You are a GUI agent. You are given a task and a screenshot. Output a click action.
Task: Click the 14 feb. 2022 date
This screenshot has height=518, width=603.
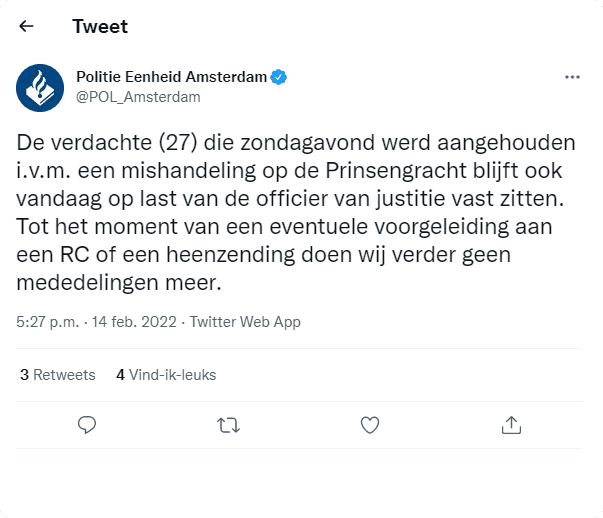point(135,322)
